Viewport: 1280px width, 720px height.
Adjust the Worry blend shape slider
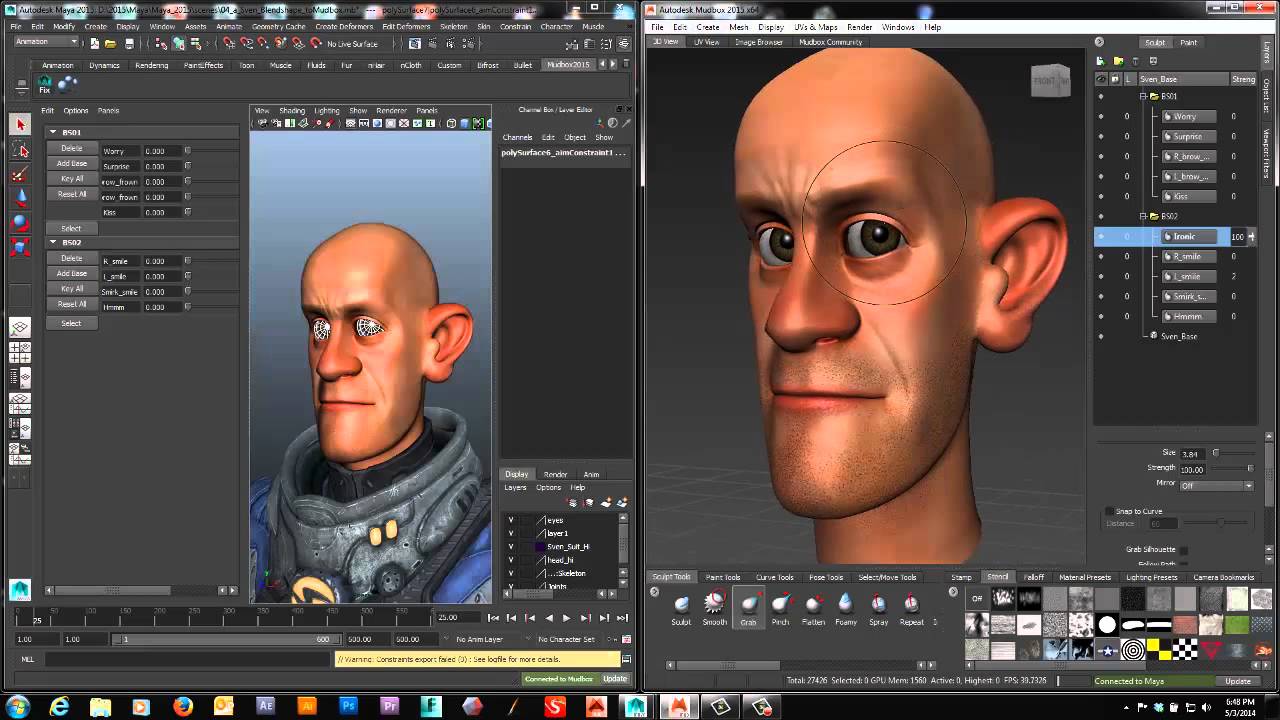[187, 151]
